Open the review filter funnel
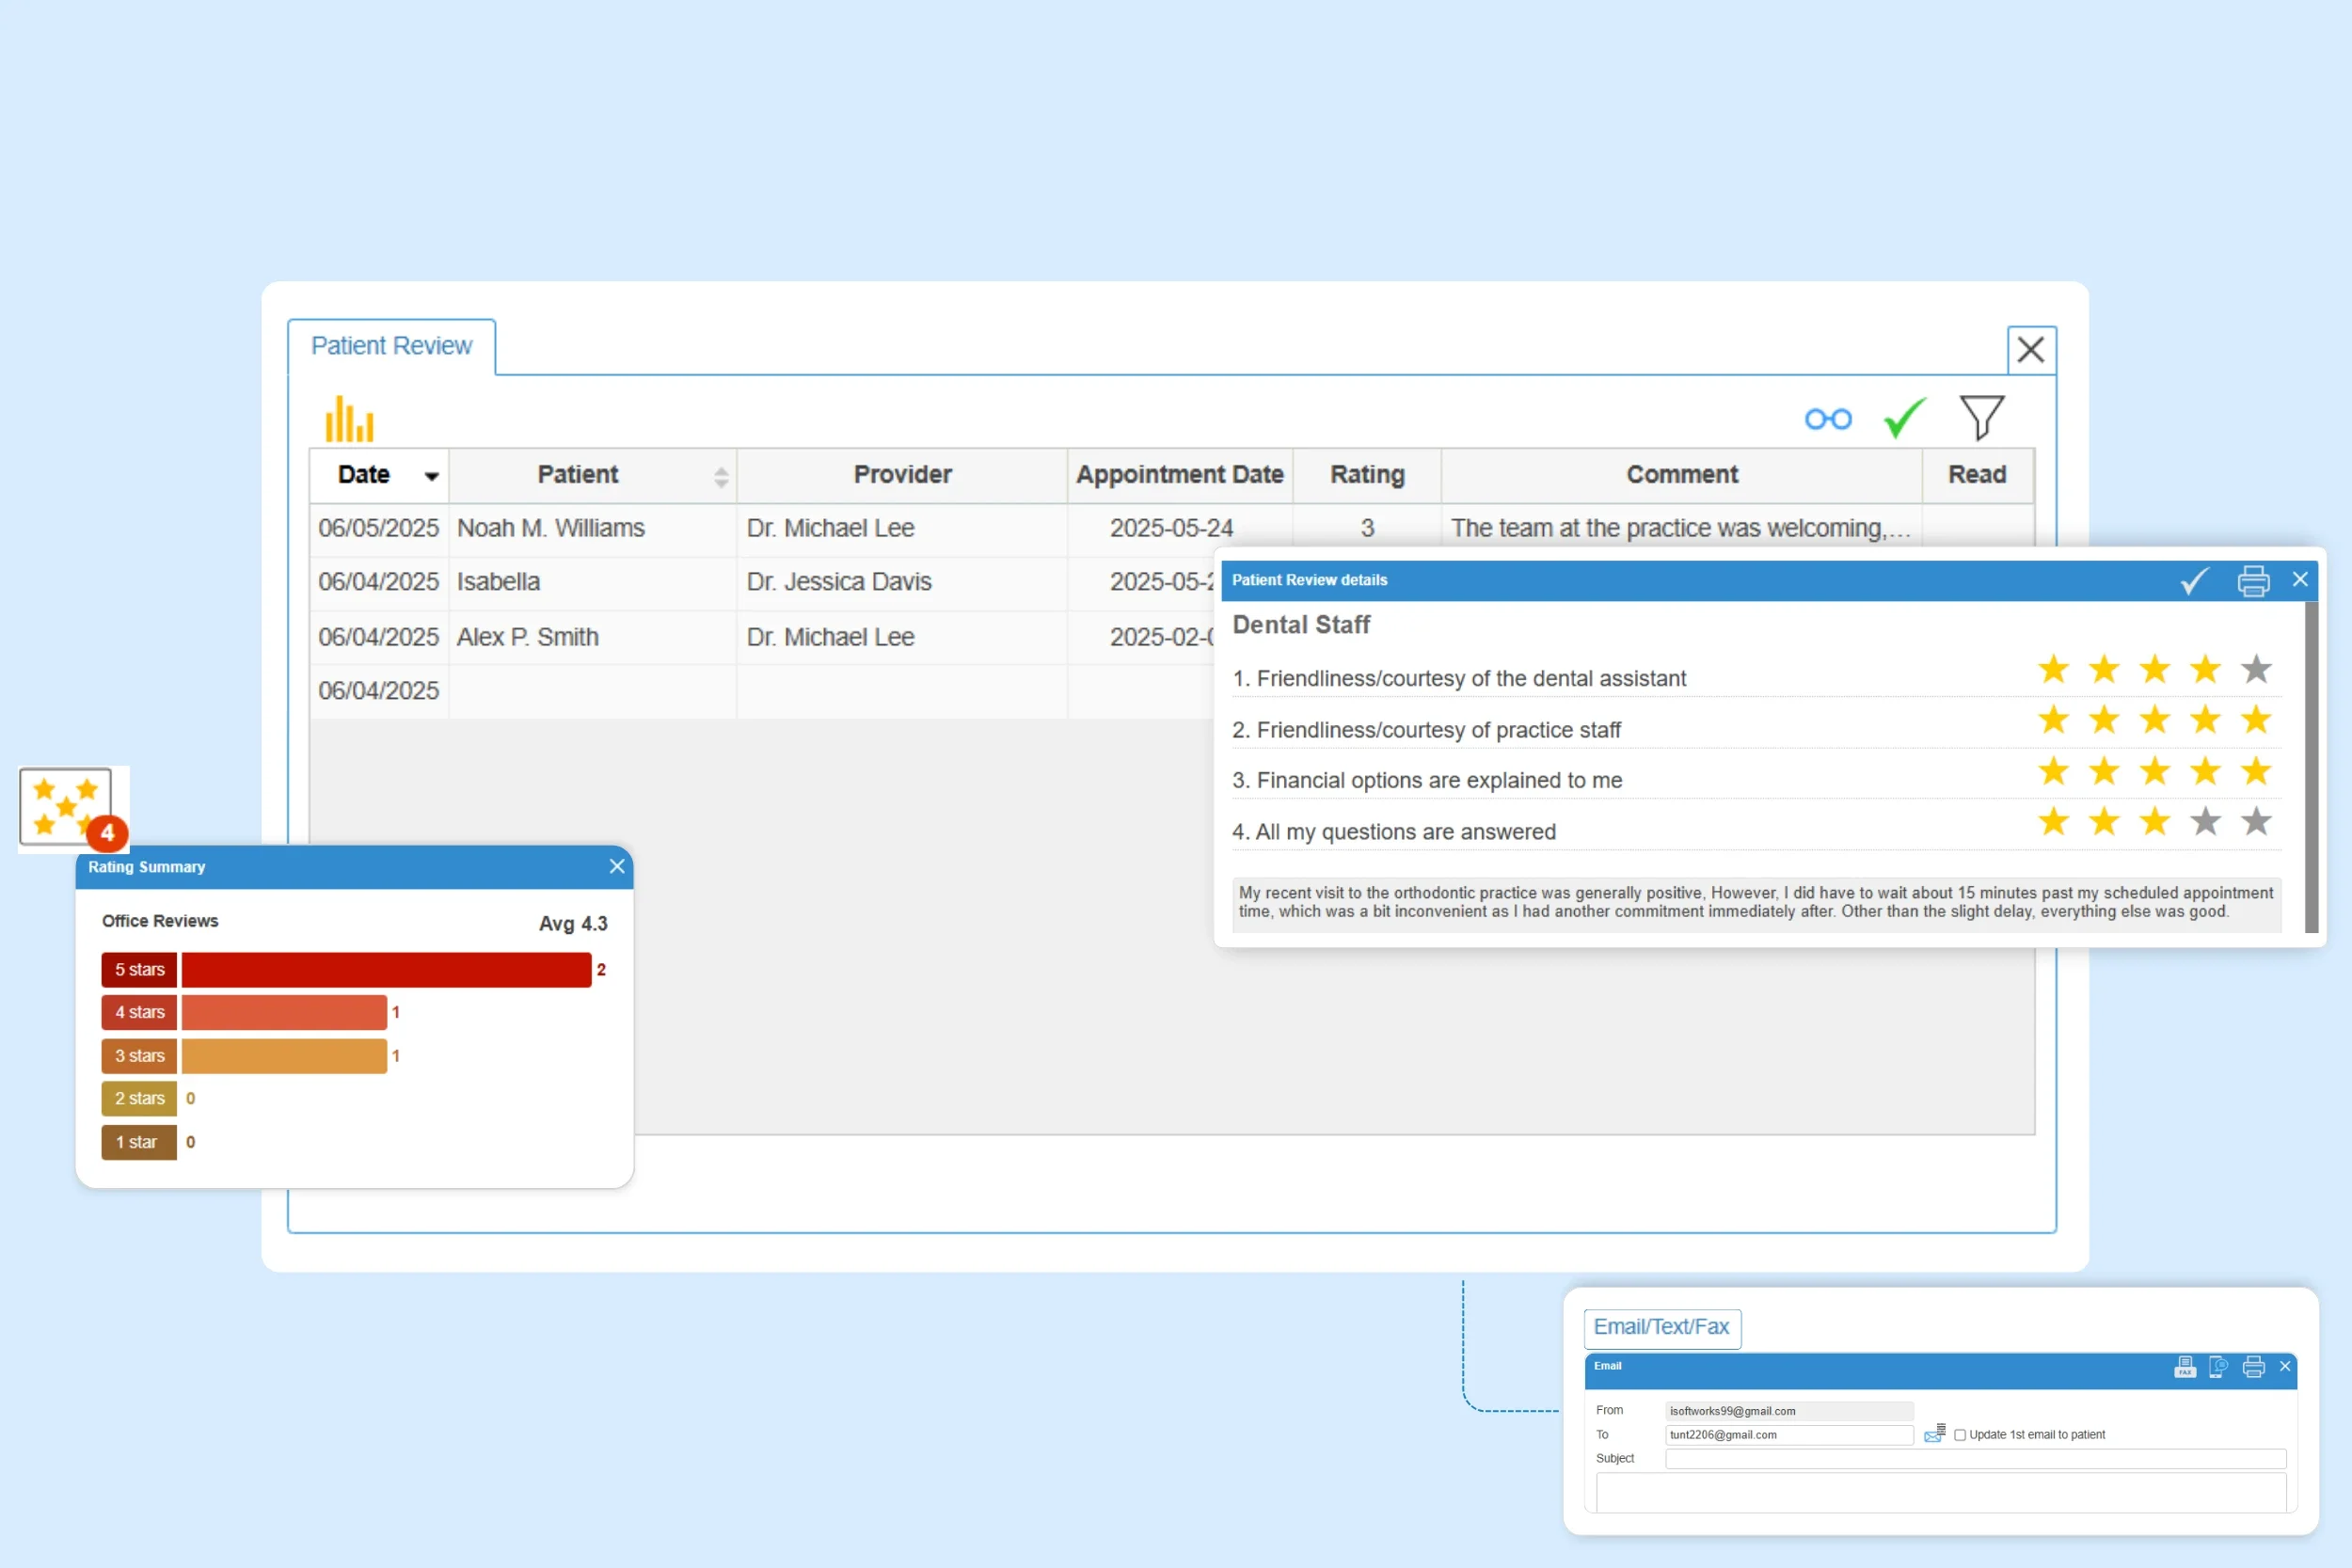 pyautogui.click(x=1982, y=418)
